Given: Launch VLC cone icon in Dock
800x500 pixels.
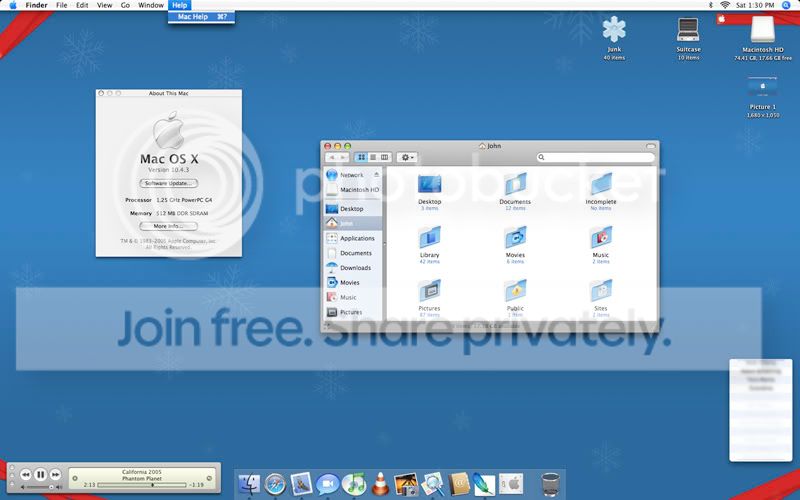Looking at the screenshot, I should pyautogui.click(x=380, y=484).
